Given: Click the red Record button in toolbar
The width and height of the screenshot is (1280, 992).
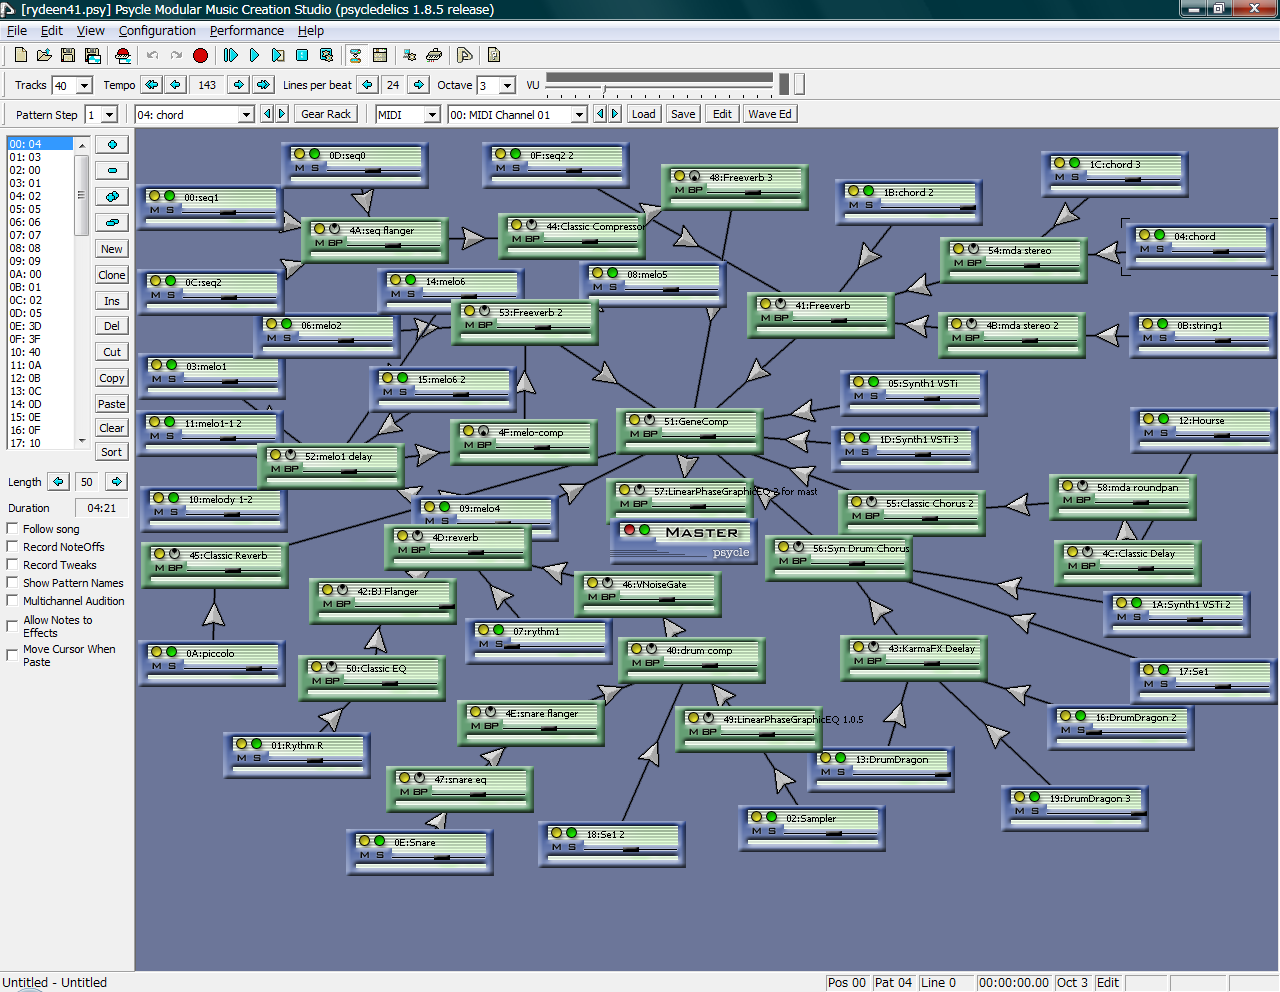Looking at the screenshot, I should [200, 56].
